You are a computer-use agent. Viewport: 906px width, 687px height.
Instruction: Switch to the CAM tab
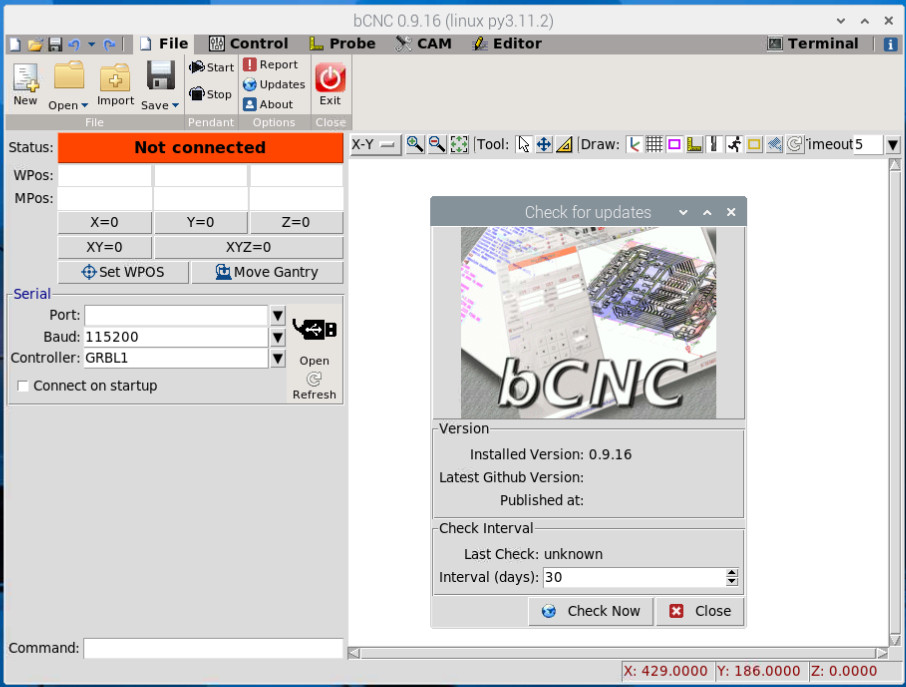(424, 44)
